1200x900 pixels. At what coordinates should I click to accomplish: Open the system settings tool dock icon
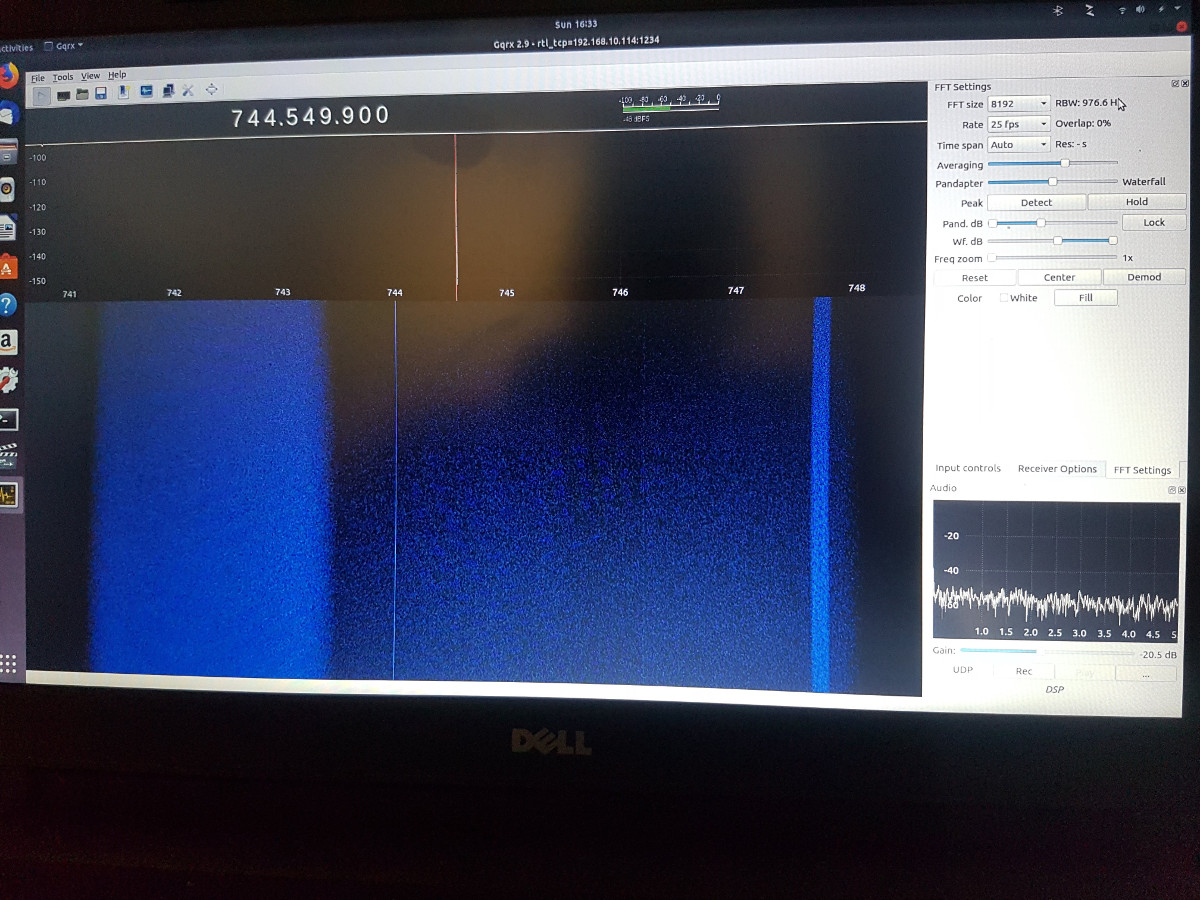pyautogui.click(x=8, y=380)
